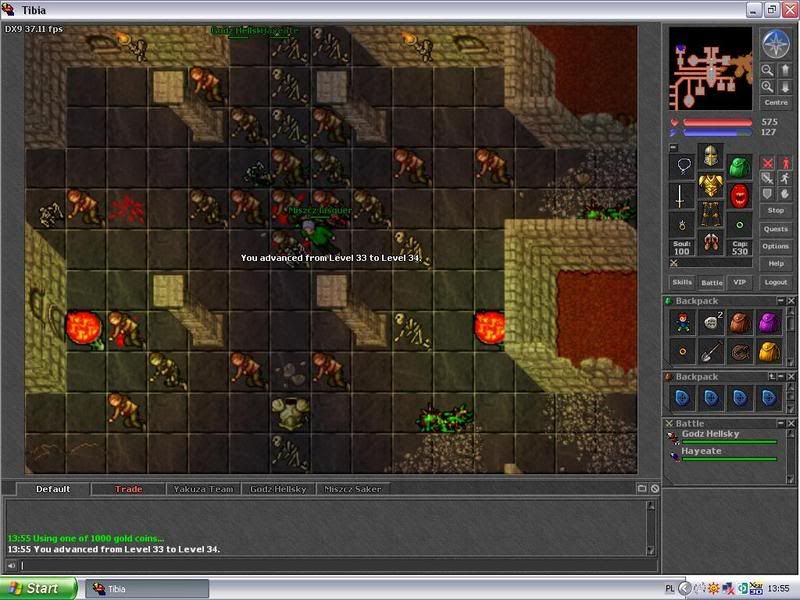This screenshot has width=800, height=600.
Task: Toggle the red stand-still mode
Action: pos(785,163)
